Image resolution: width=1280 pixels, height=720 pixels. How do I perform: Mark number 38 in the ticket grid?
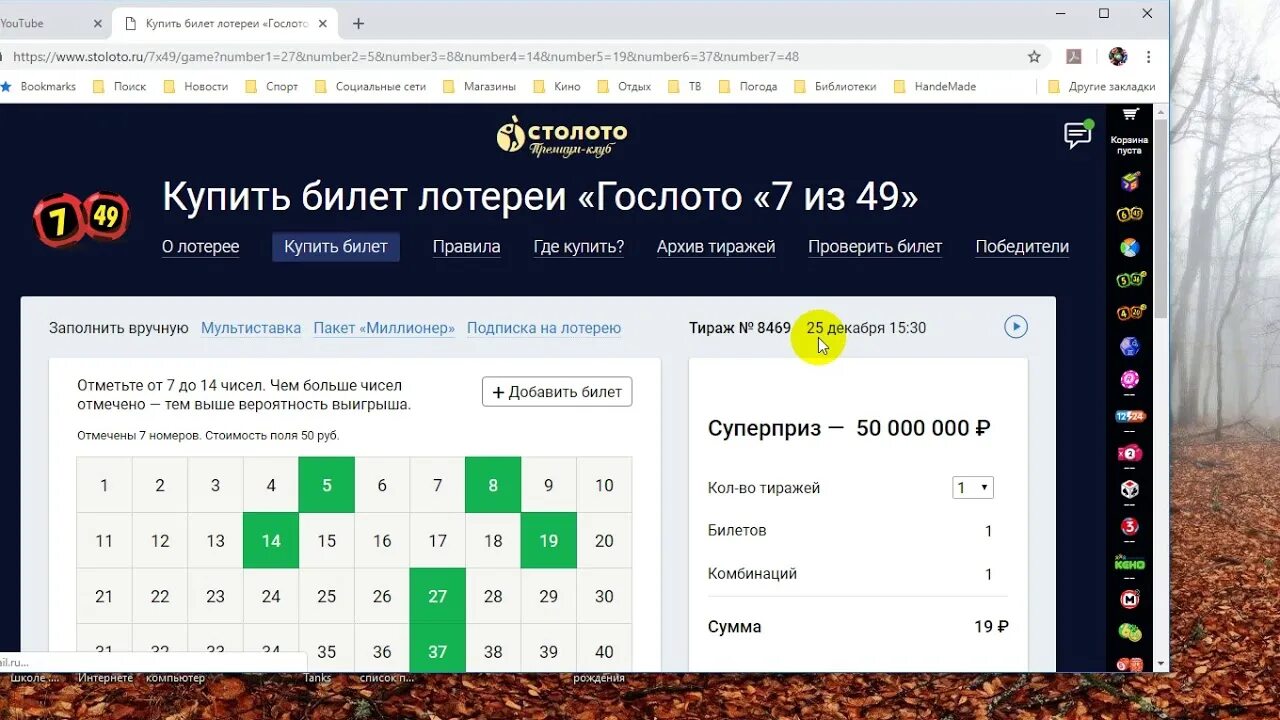pyautogui.click(x=493, y=651)
